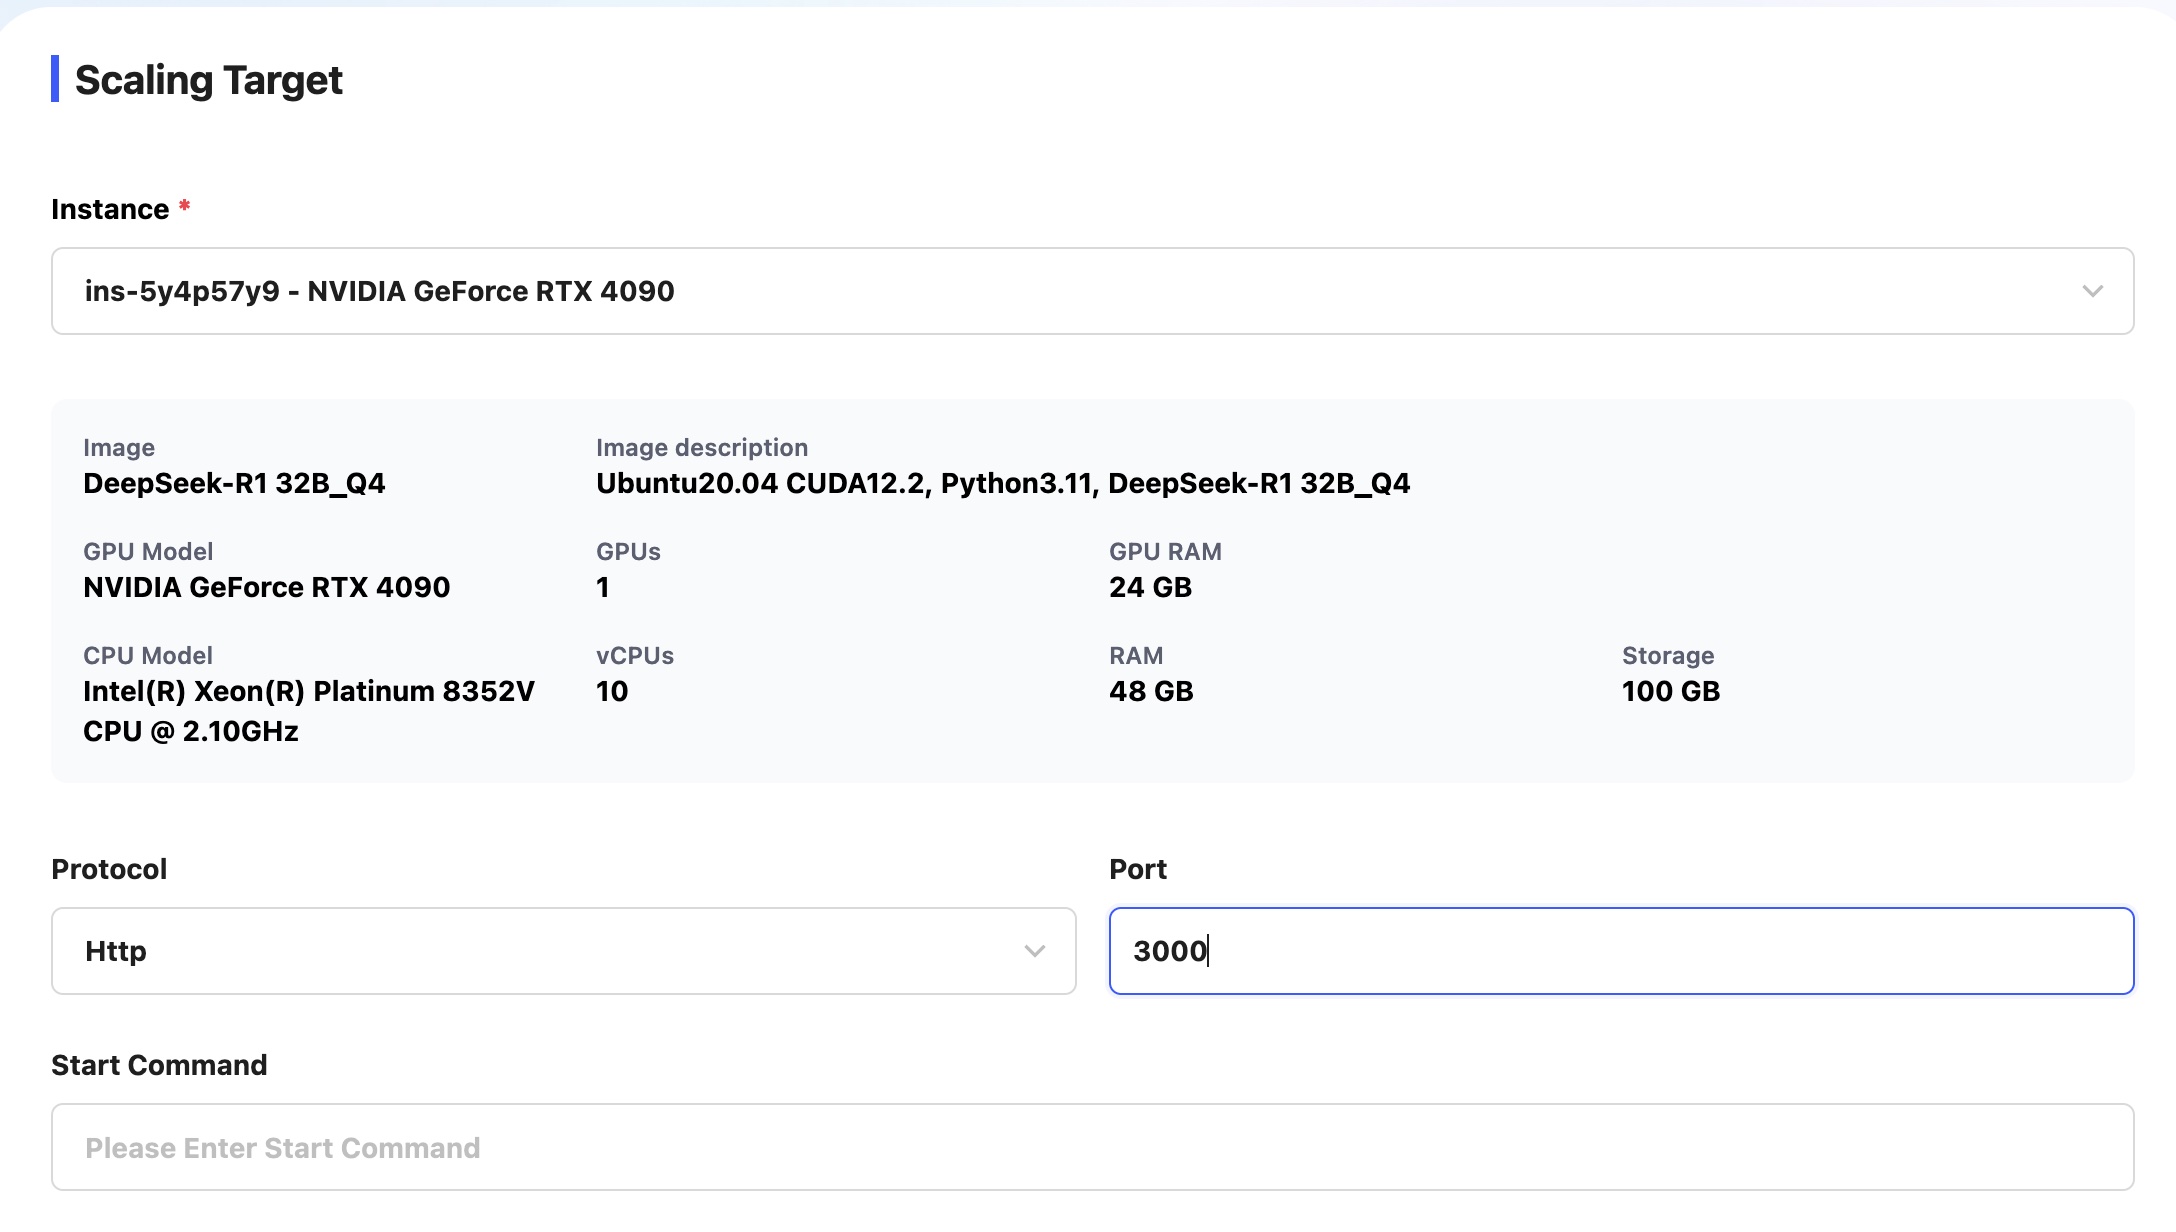Viewport: 2176px width, 1232px height.
Task: Open the Protocol Http dropdown
Action: (x=562, y=951)
